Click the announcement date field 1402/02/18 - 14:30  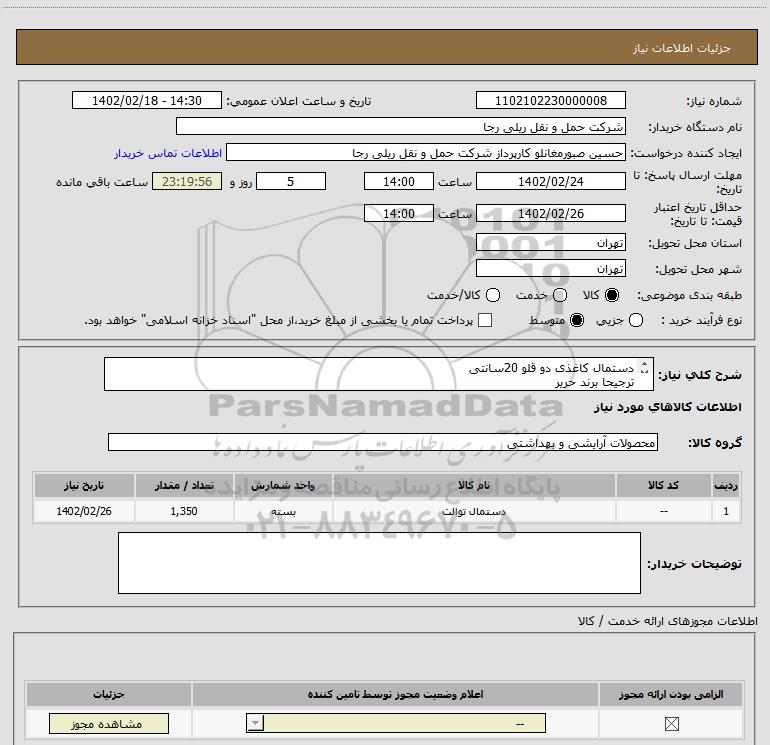(147, 100)
